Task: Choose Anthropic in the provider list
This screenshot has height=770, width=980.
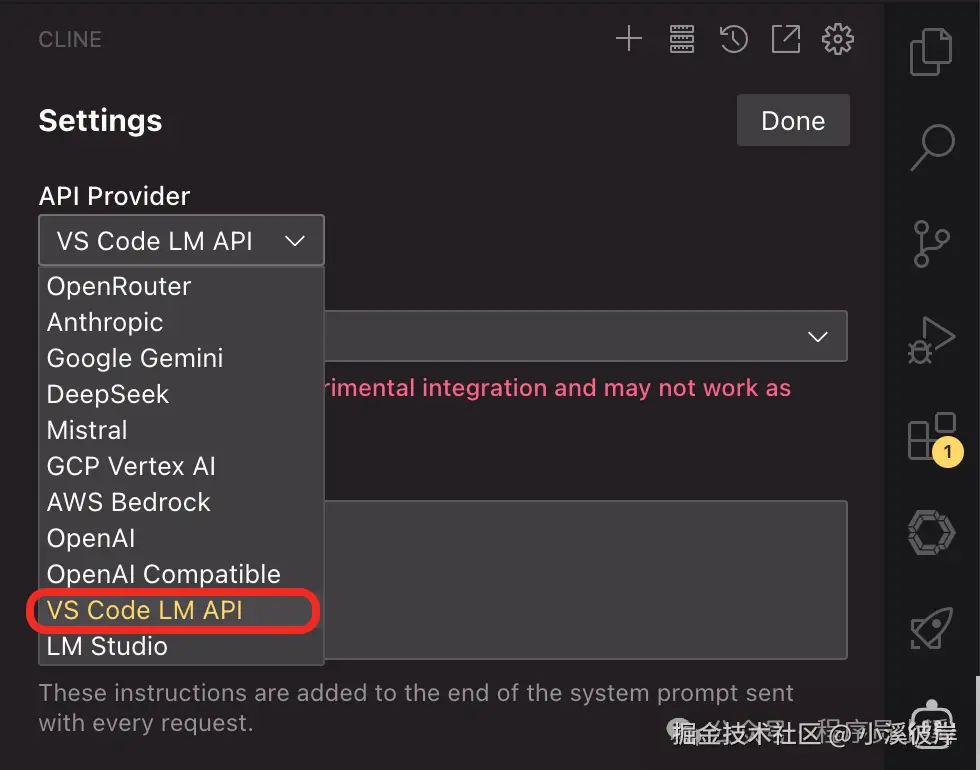Action: coord(105,322)
